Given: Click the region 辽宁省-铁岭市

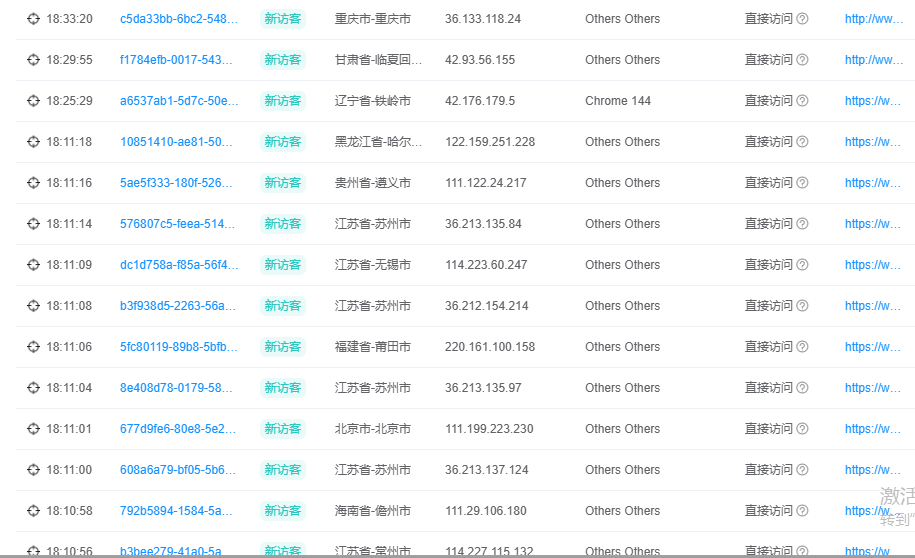Looking at the screenshot, I should click(372, 100).
